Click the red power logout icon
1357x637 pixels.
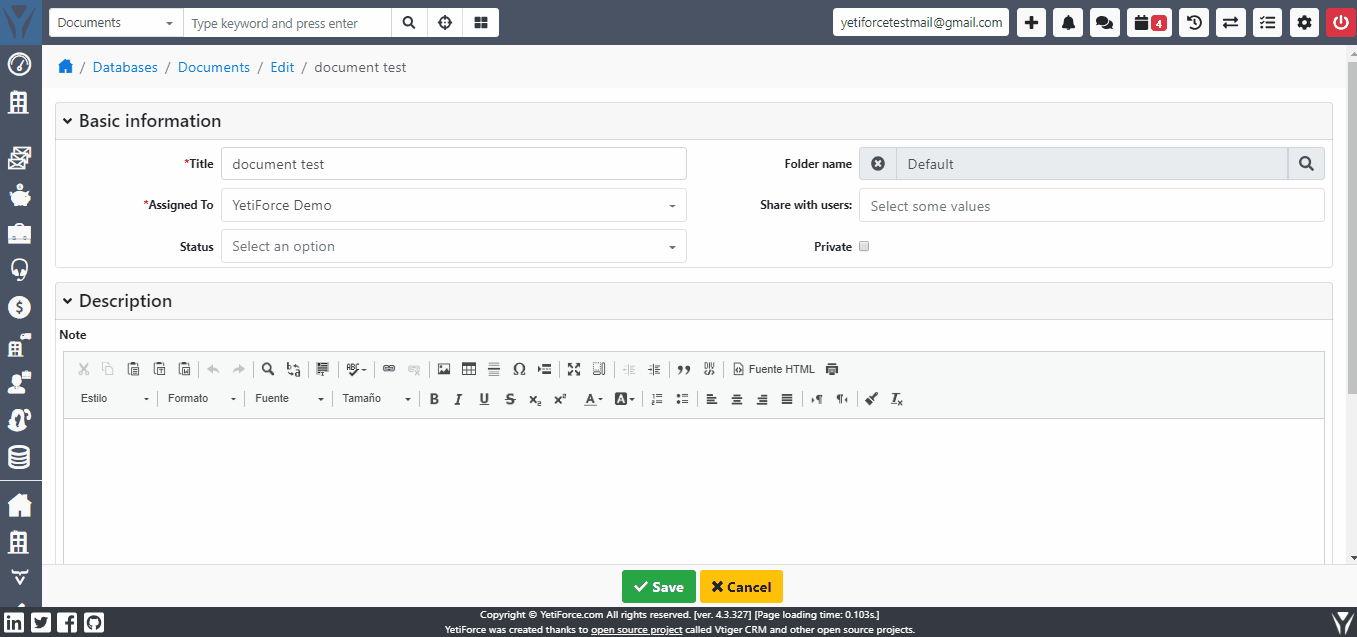1341,23
